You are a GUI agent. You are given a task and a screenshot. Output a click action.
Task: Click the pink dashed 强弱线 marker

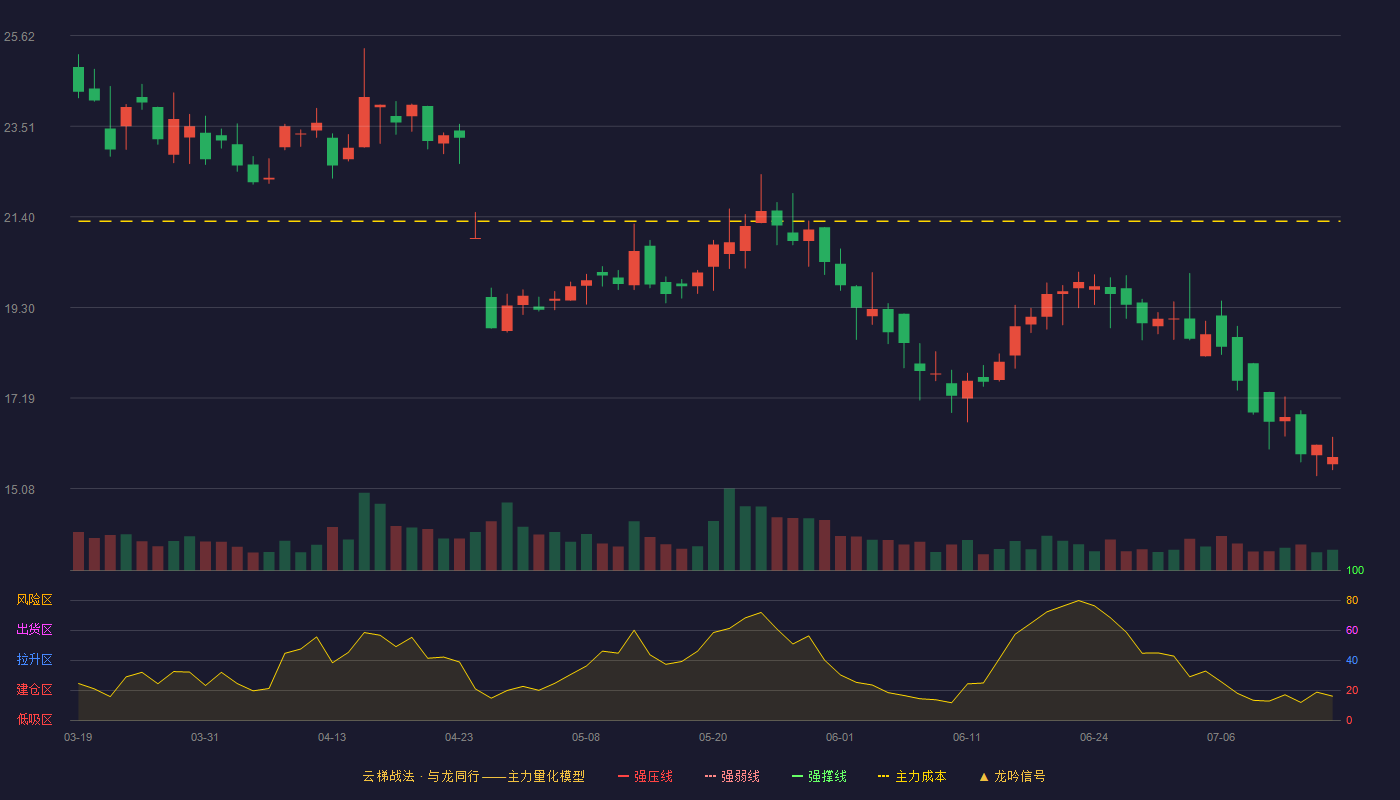pos(710,776)
